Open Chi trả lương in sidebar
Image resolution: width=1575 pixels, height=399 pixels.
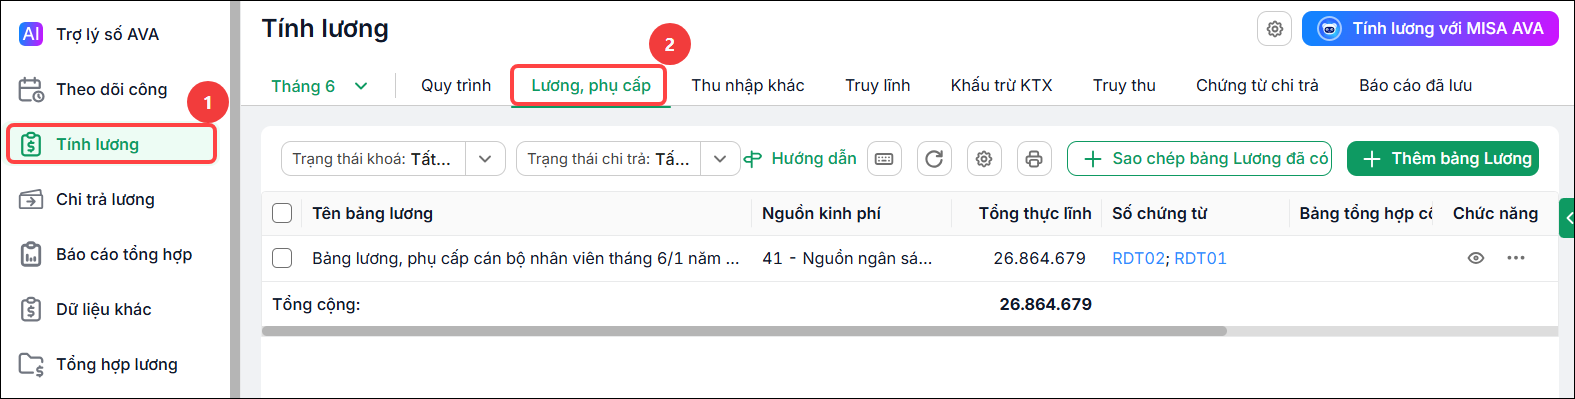tap(105, 199)
